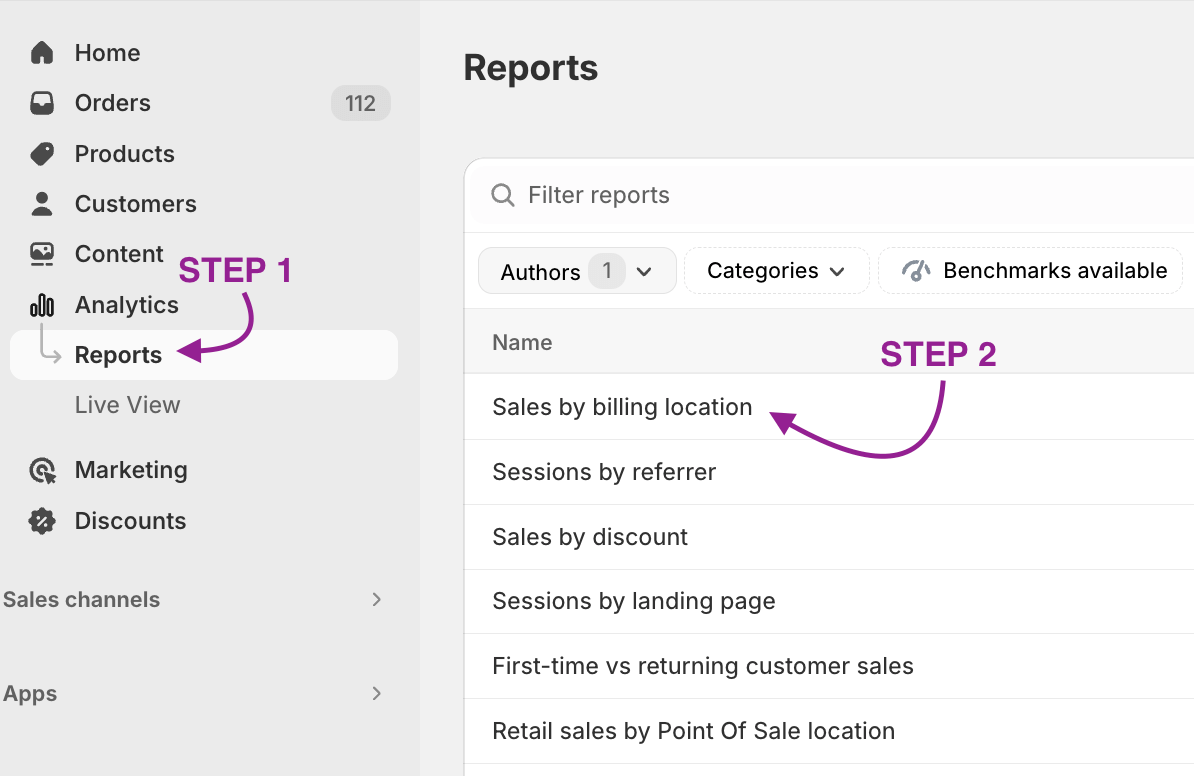
Task: Open Discounts via its badge icon
Action: [x=40, y=520]
